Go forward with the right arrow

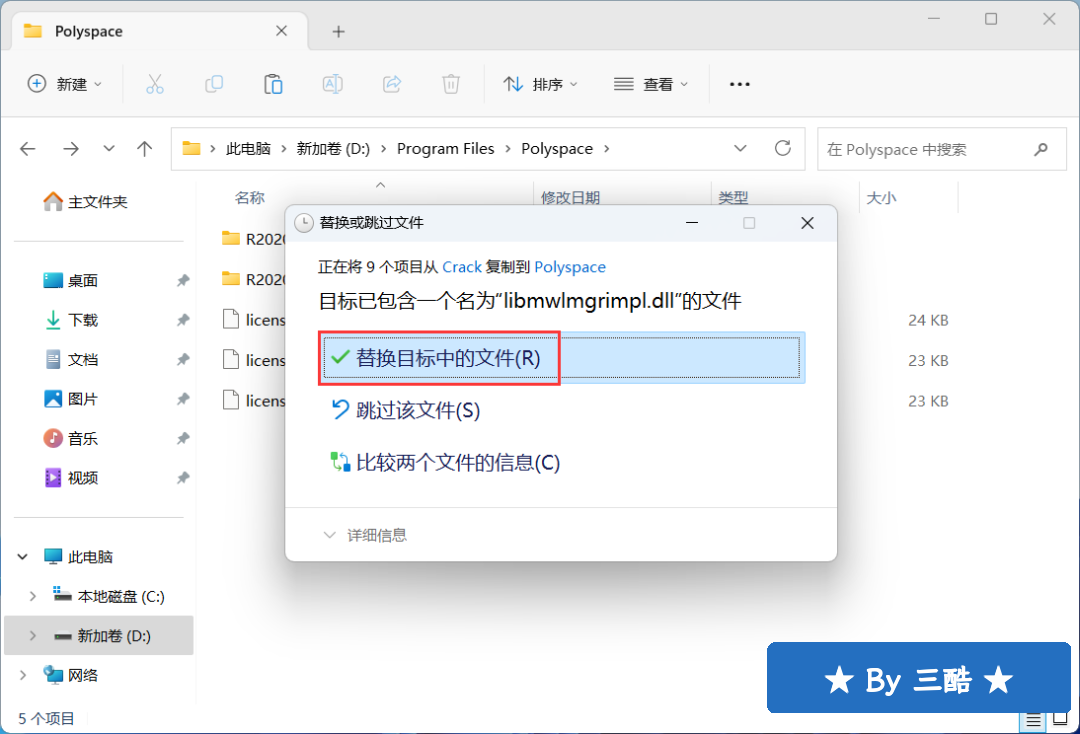coord(71,149)
